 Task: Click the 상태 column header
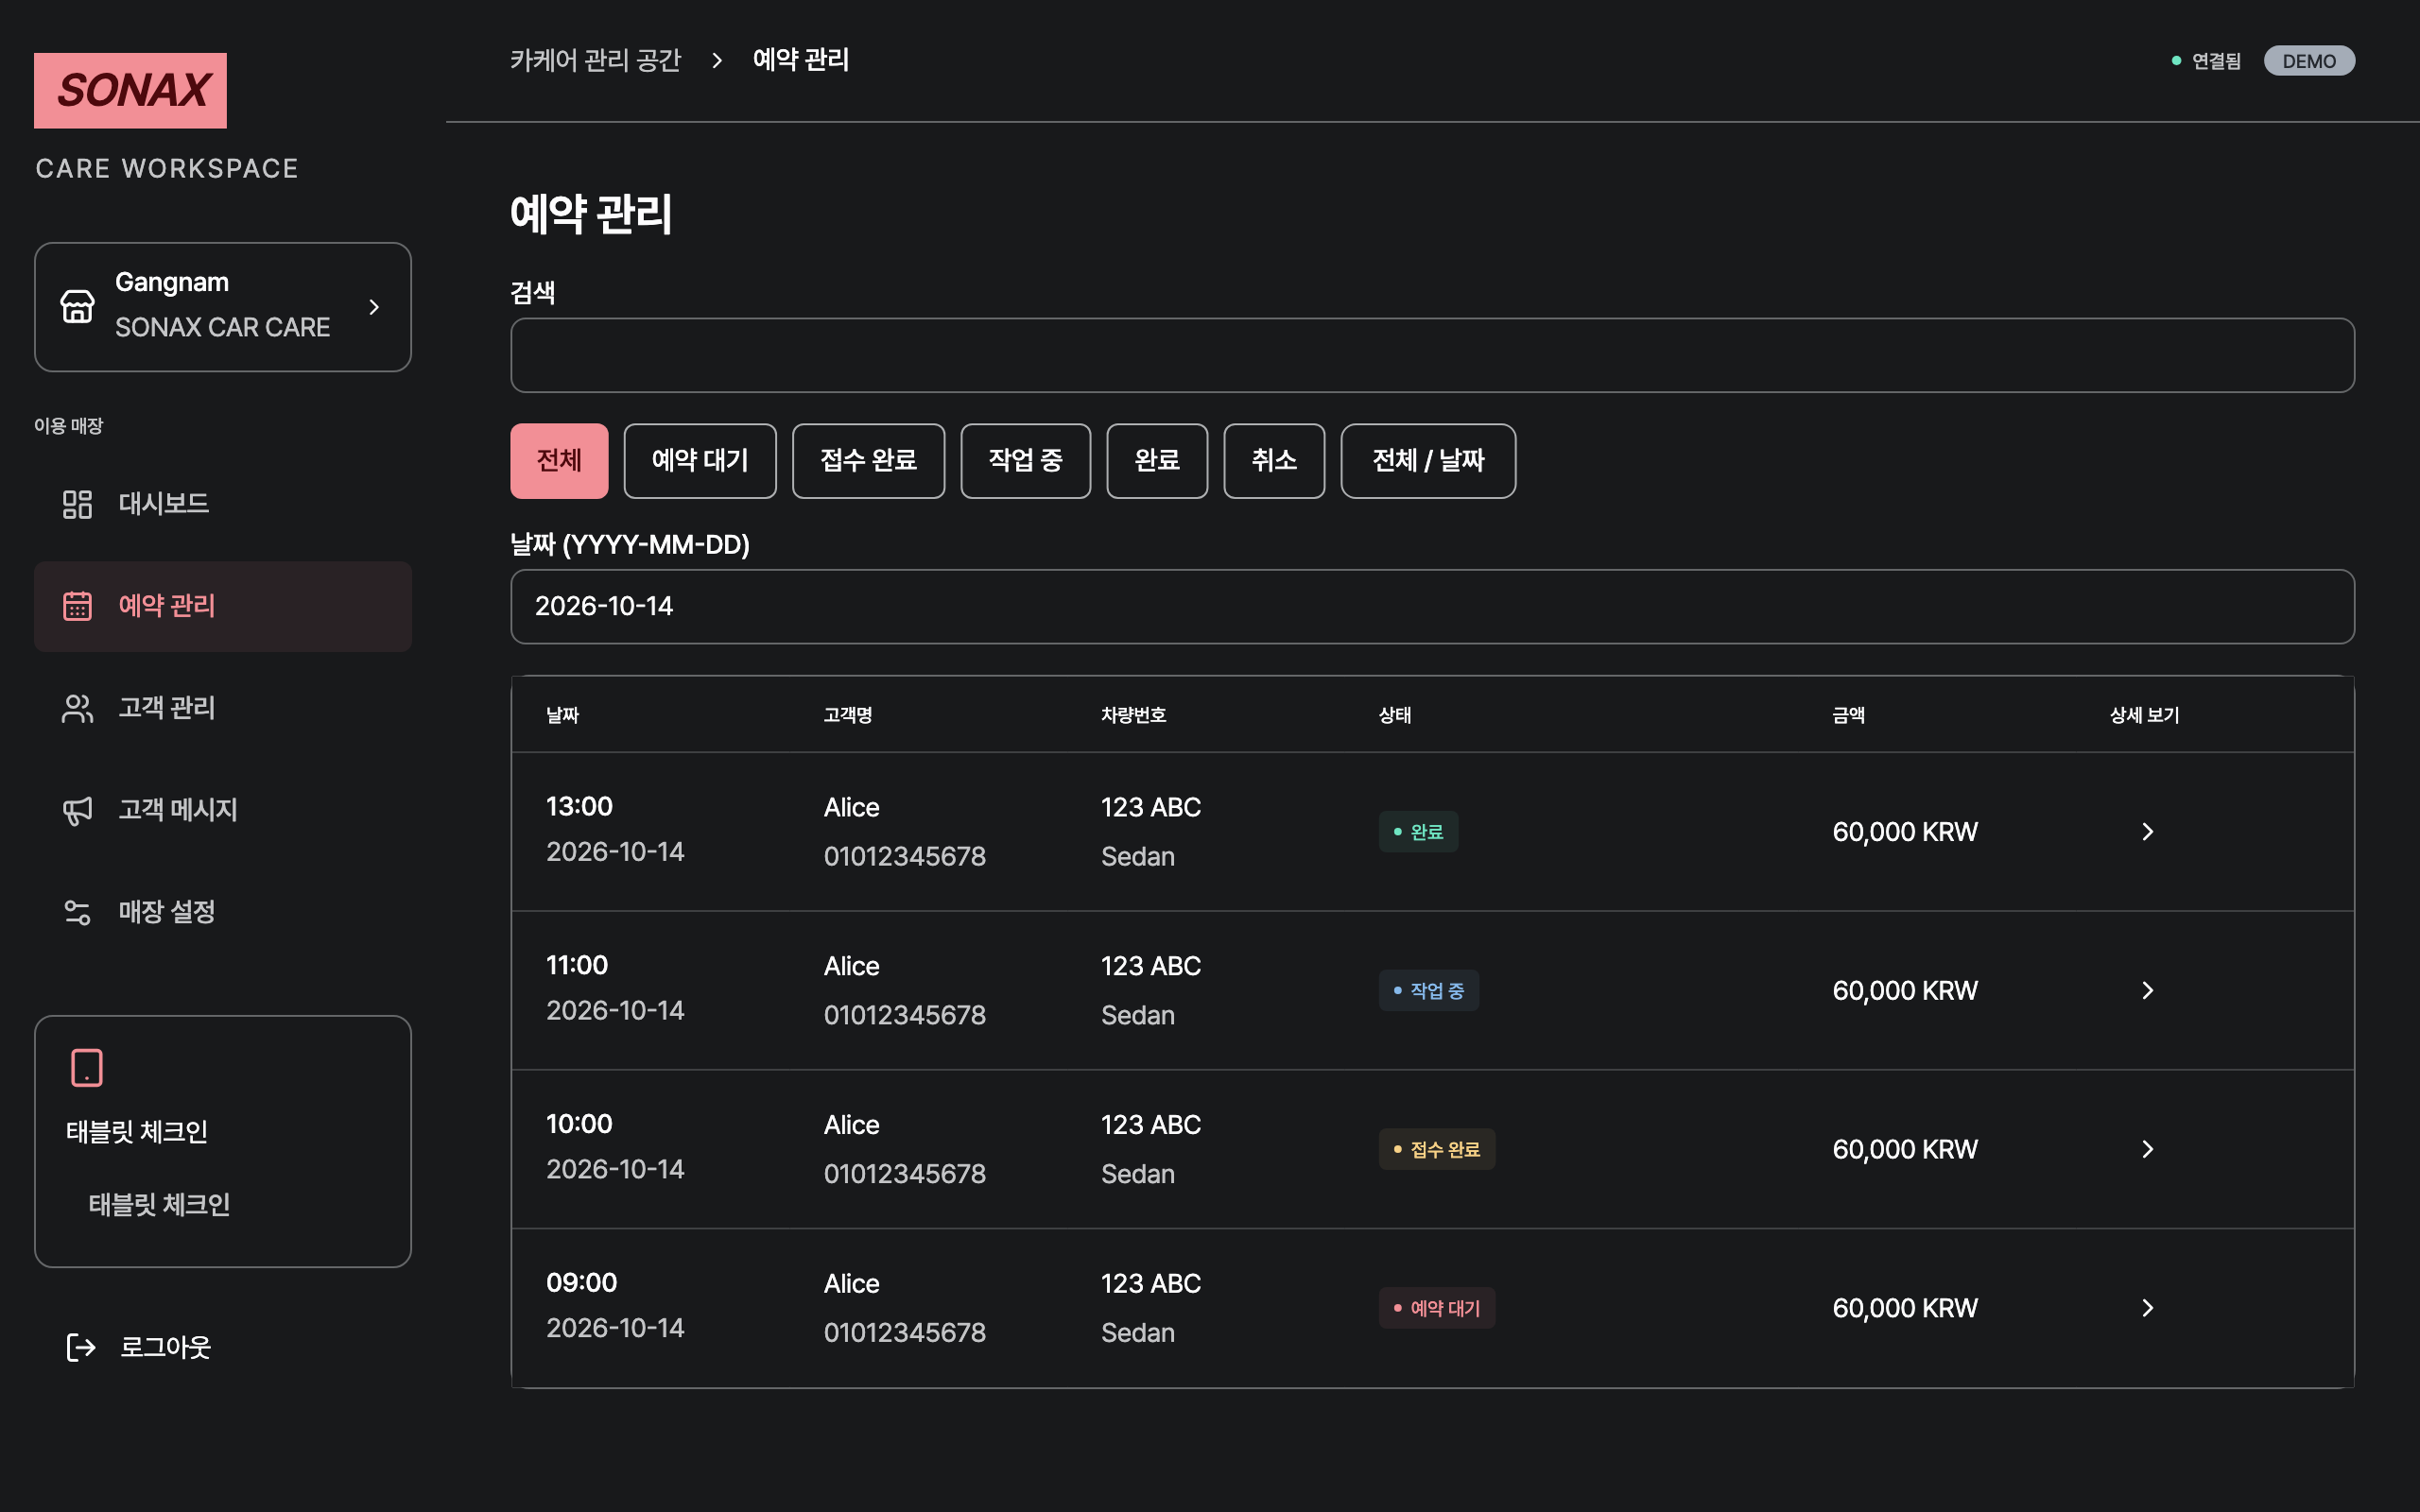(x=1395, y=715)
